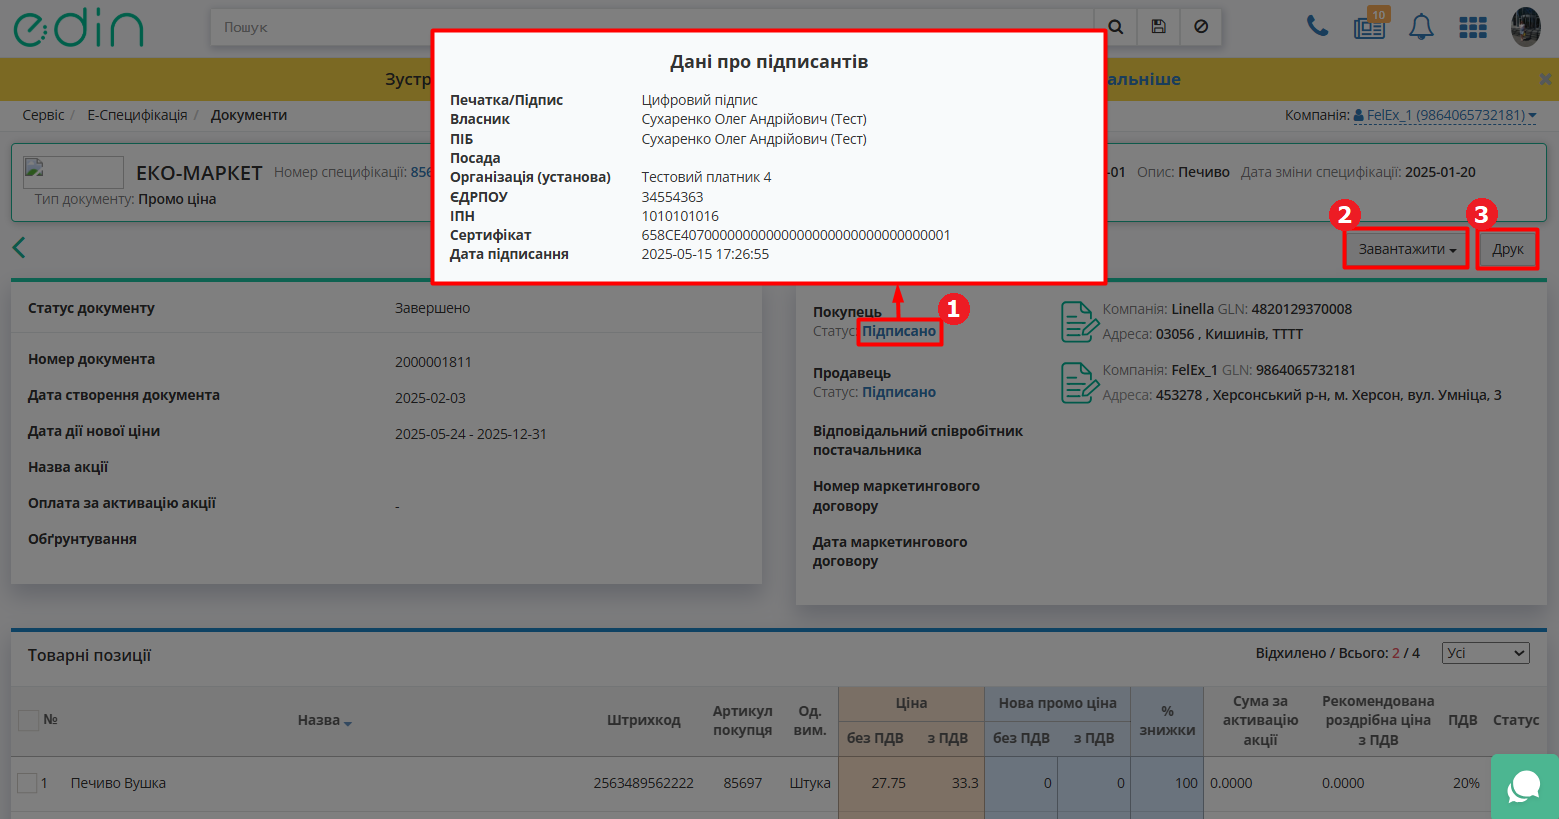Go to Е-Специфікація breadcrumb
The width and height of the screenshot is (1559, 819).
[x=137, y=115]
